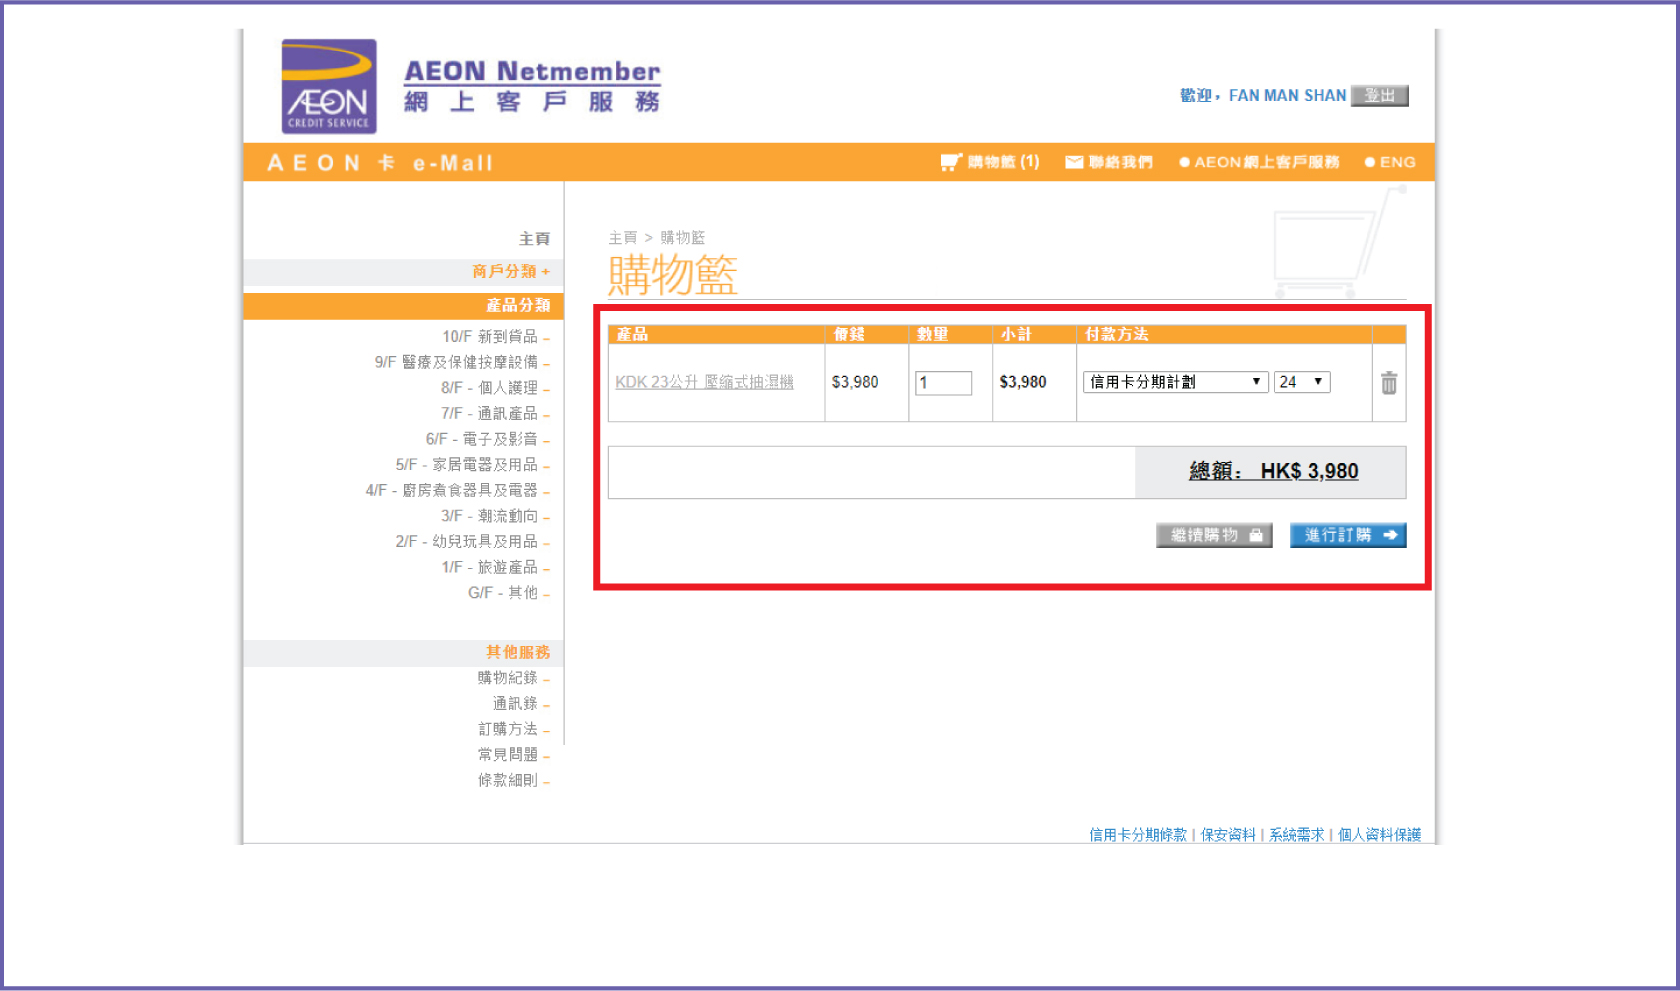Go to 主頁 in the sidebar
Viewport: 1680px width, 991px height.
coord(534,239)
